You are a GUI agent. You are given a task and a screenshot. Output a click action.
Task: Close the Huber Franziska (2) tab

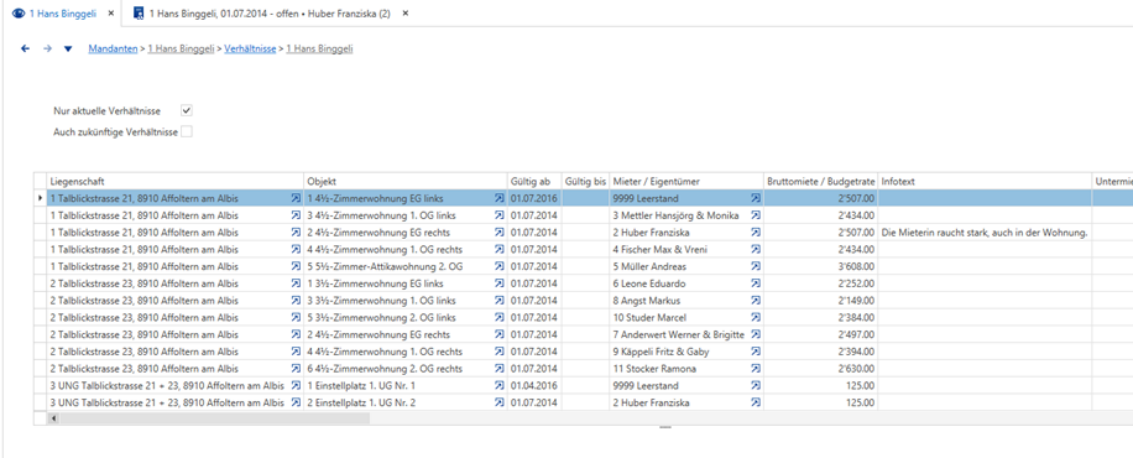point(405,13)
